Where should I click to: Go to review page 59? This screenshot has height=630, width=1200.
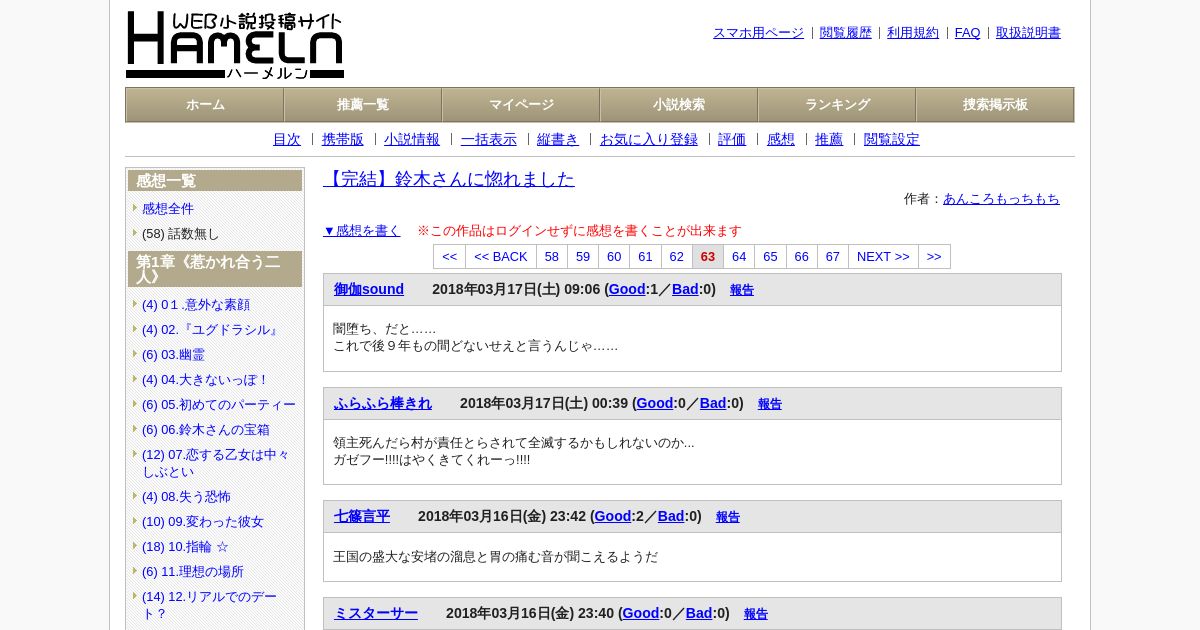[583, 257]
